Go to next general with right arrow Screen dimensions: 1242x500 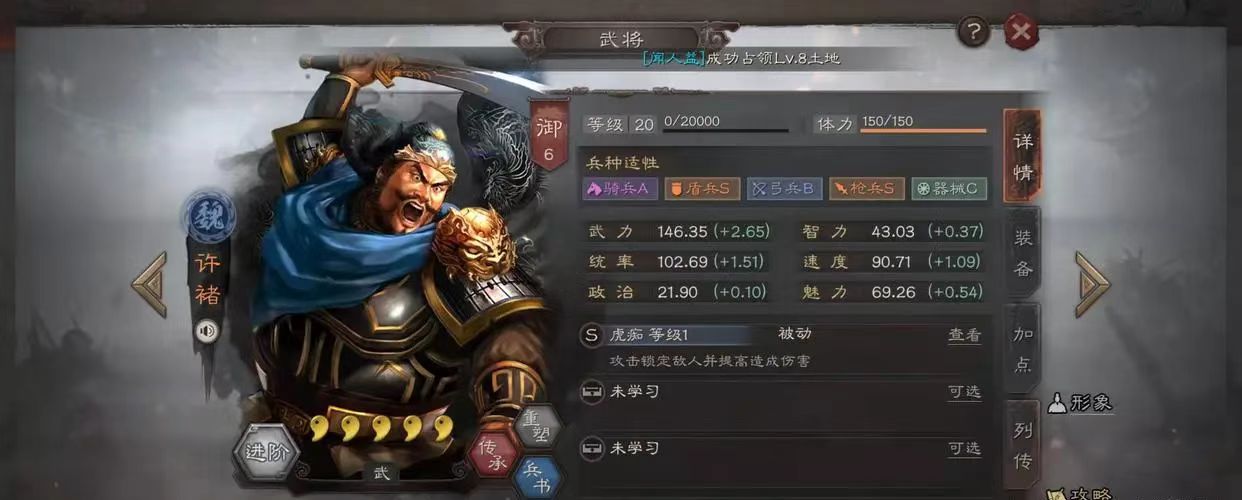(1092, 284)
